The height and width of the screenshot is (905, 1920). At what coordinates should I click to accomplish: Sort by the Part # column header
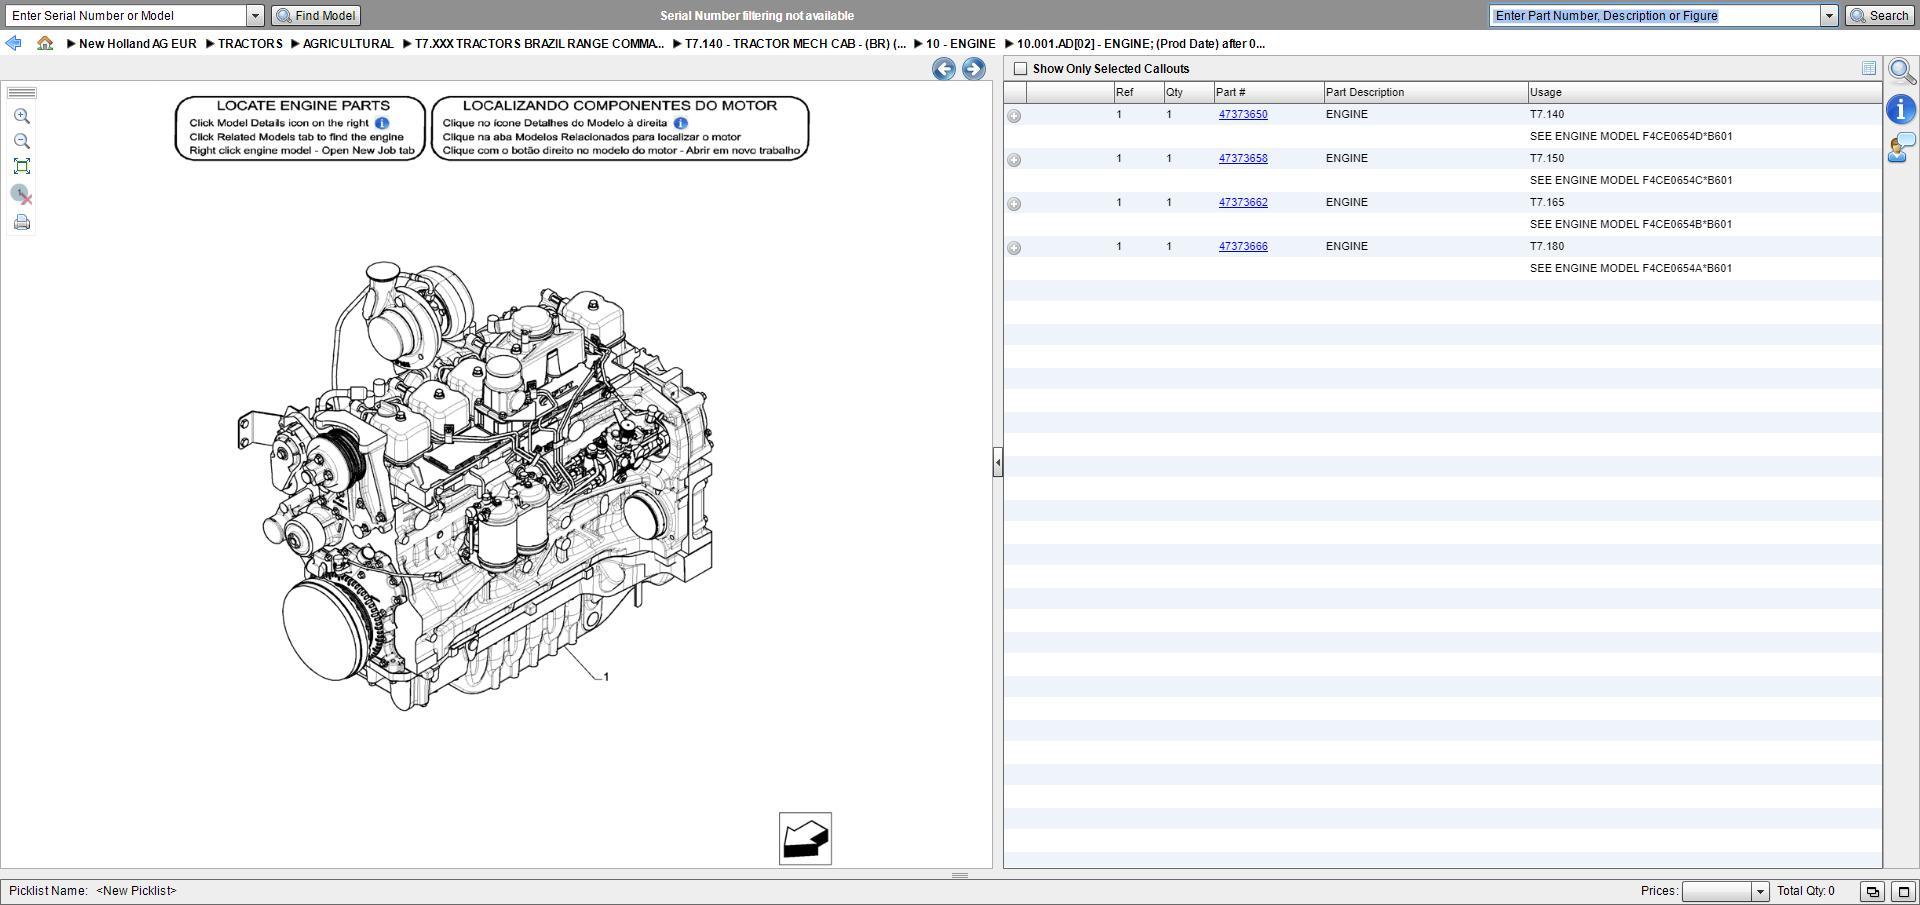click(1269, 92)
